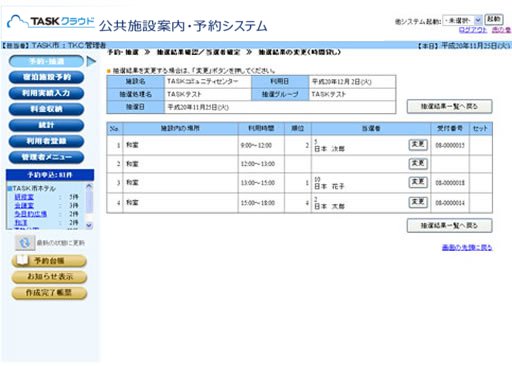Click the 起動 button

pyautogui.click(x=493, y=19)
